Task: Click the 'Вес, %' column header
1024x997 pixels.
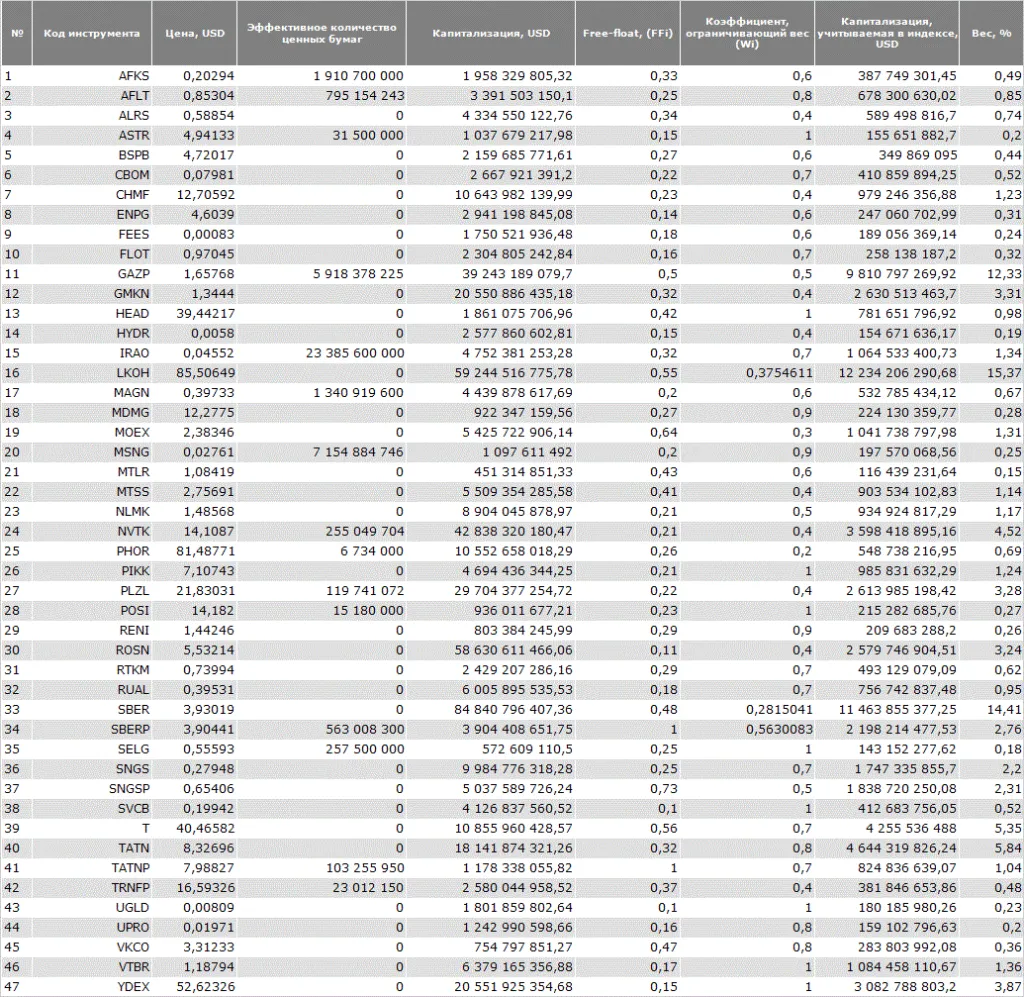Action: pyautogui.click(x=990, y=33)
